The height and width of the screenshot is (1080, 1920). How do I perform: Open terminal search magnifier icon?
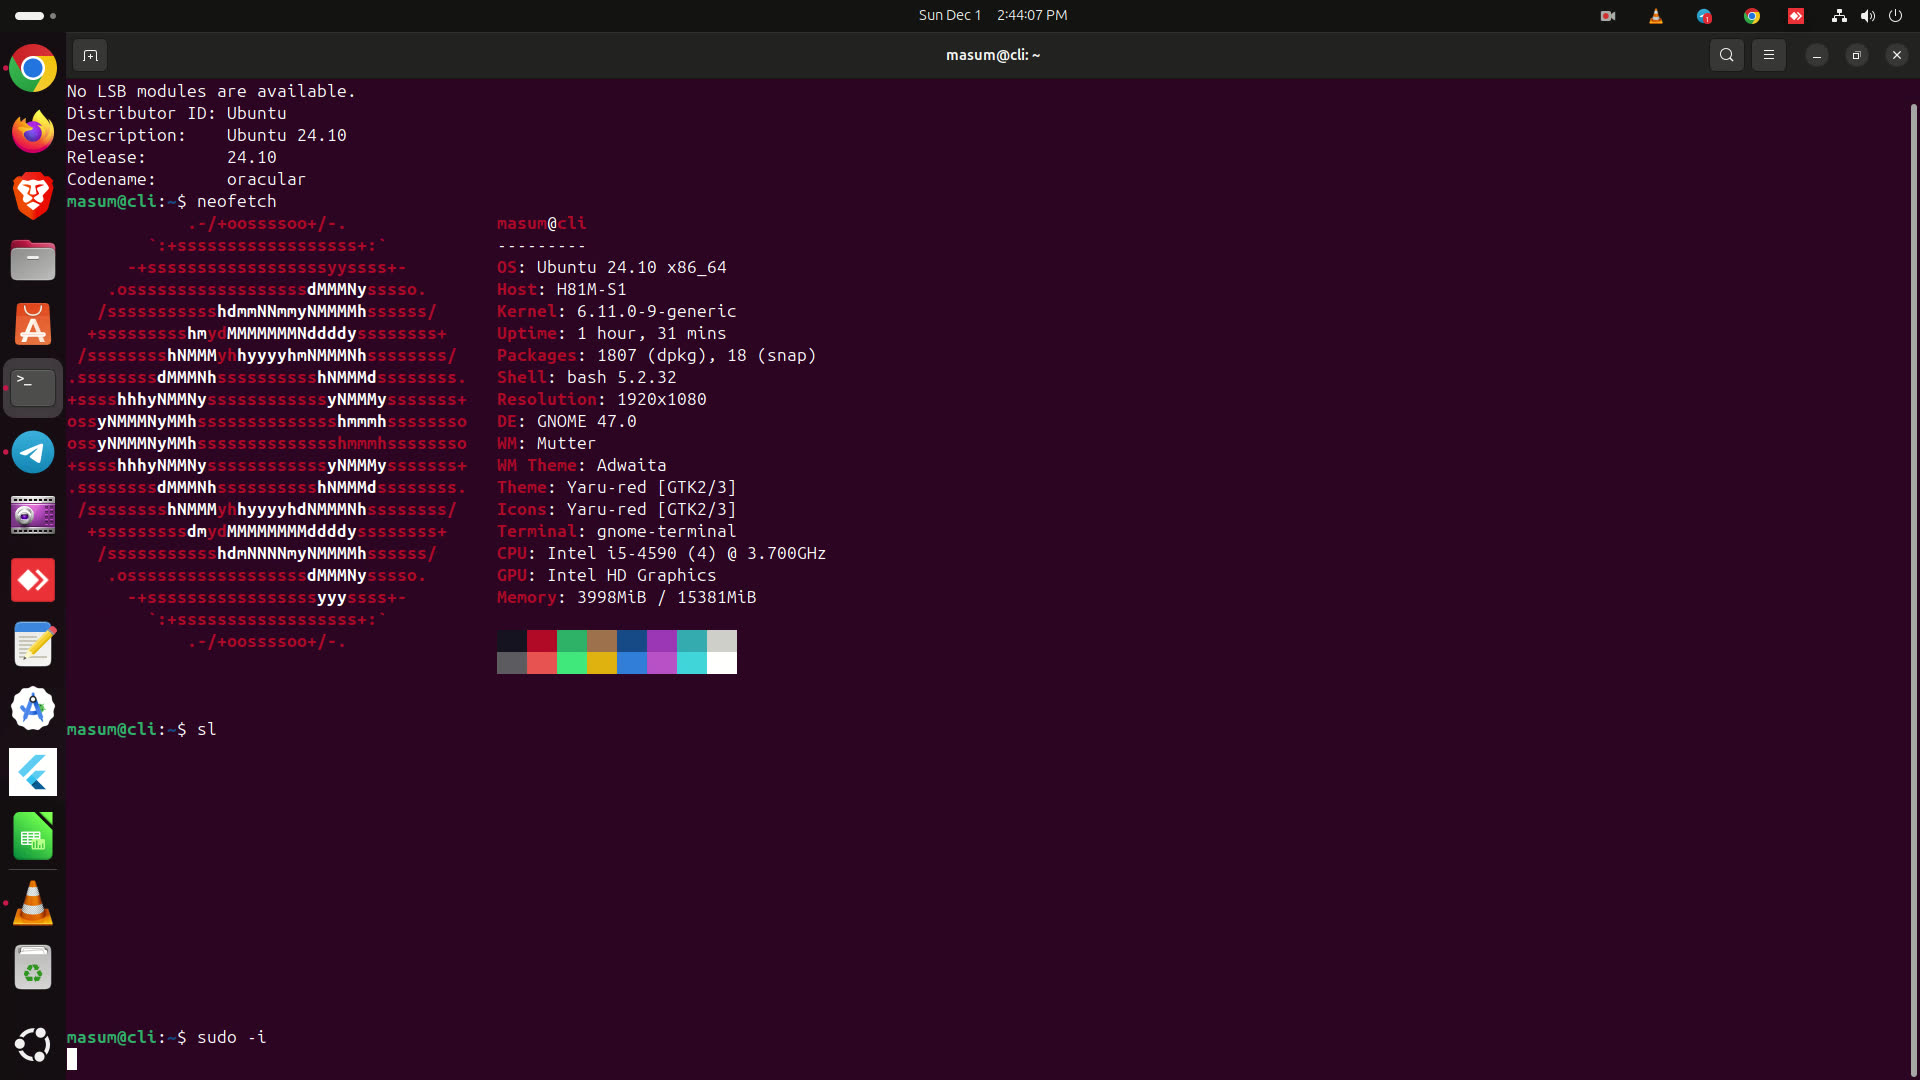coord(1727,55)
